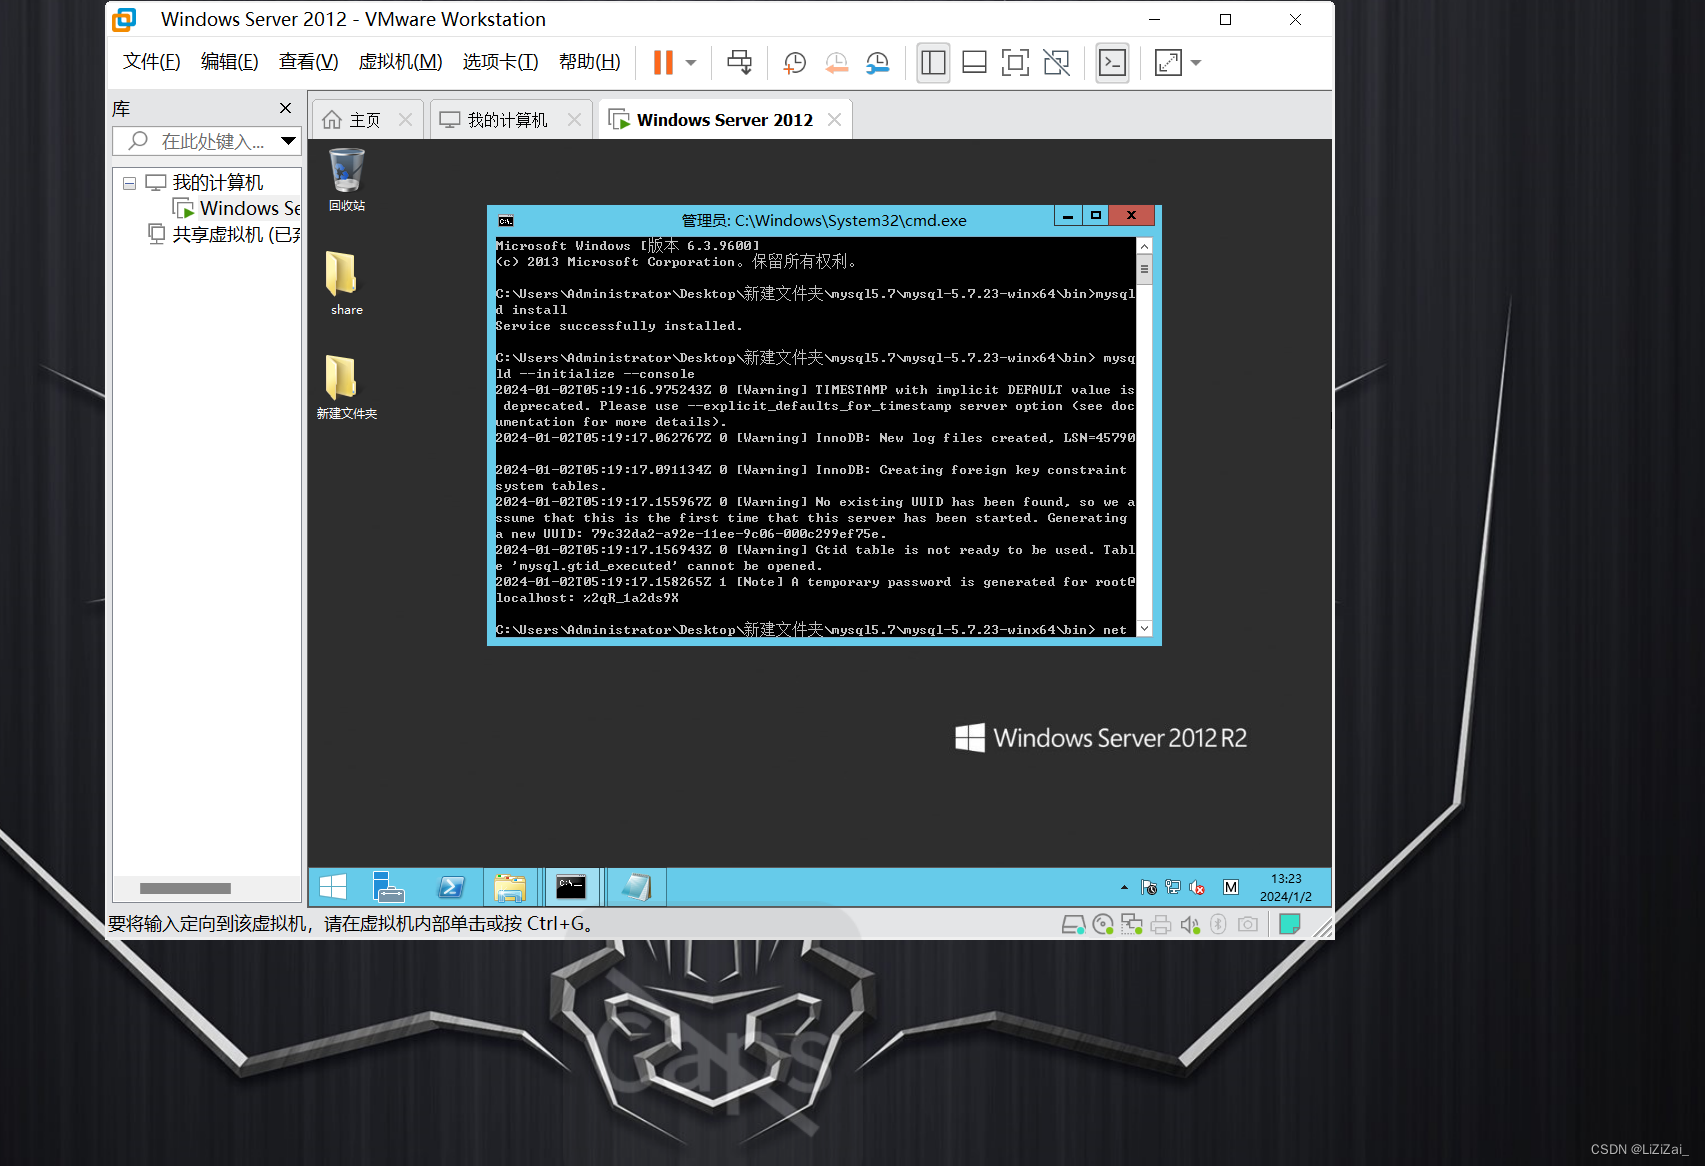This screenshot has height=1166, width=1705.
Task: Click the guest network tray icon
Action: [x=1173, y=887]
